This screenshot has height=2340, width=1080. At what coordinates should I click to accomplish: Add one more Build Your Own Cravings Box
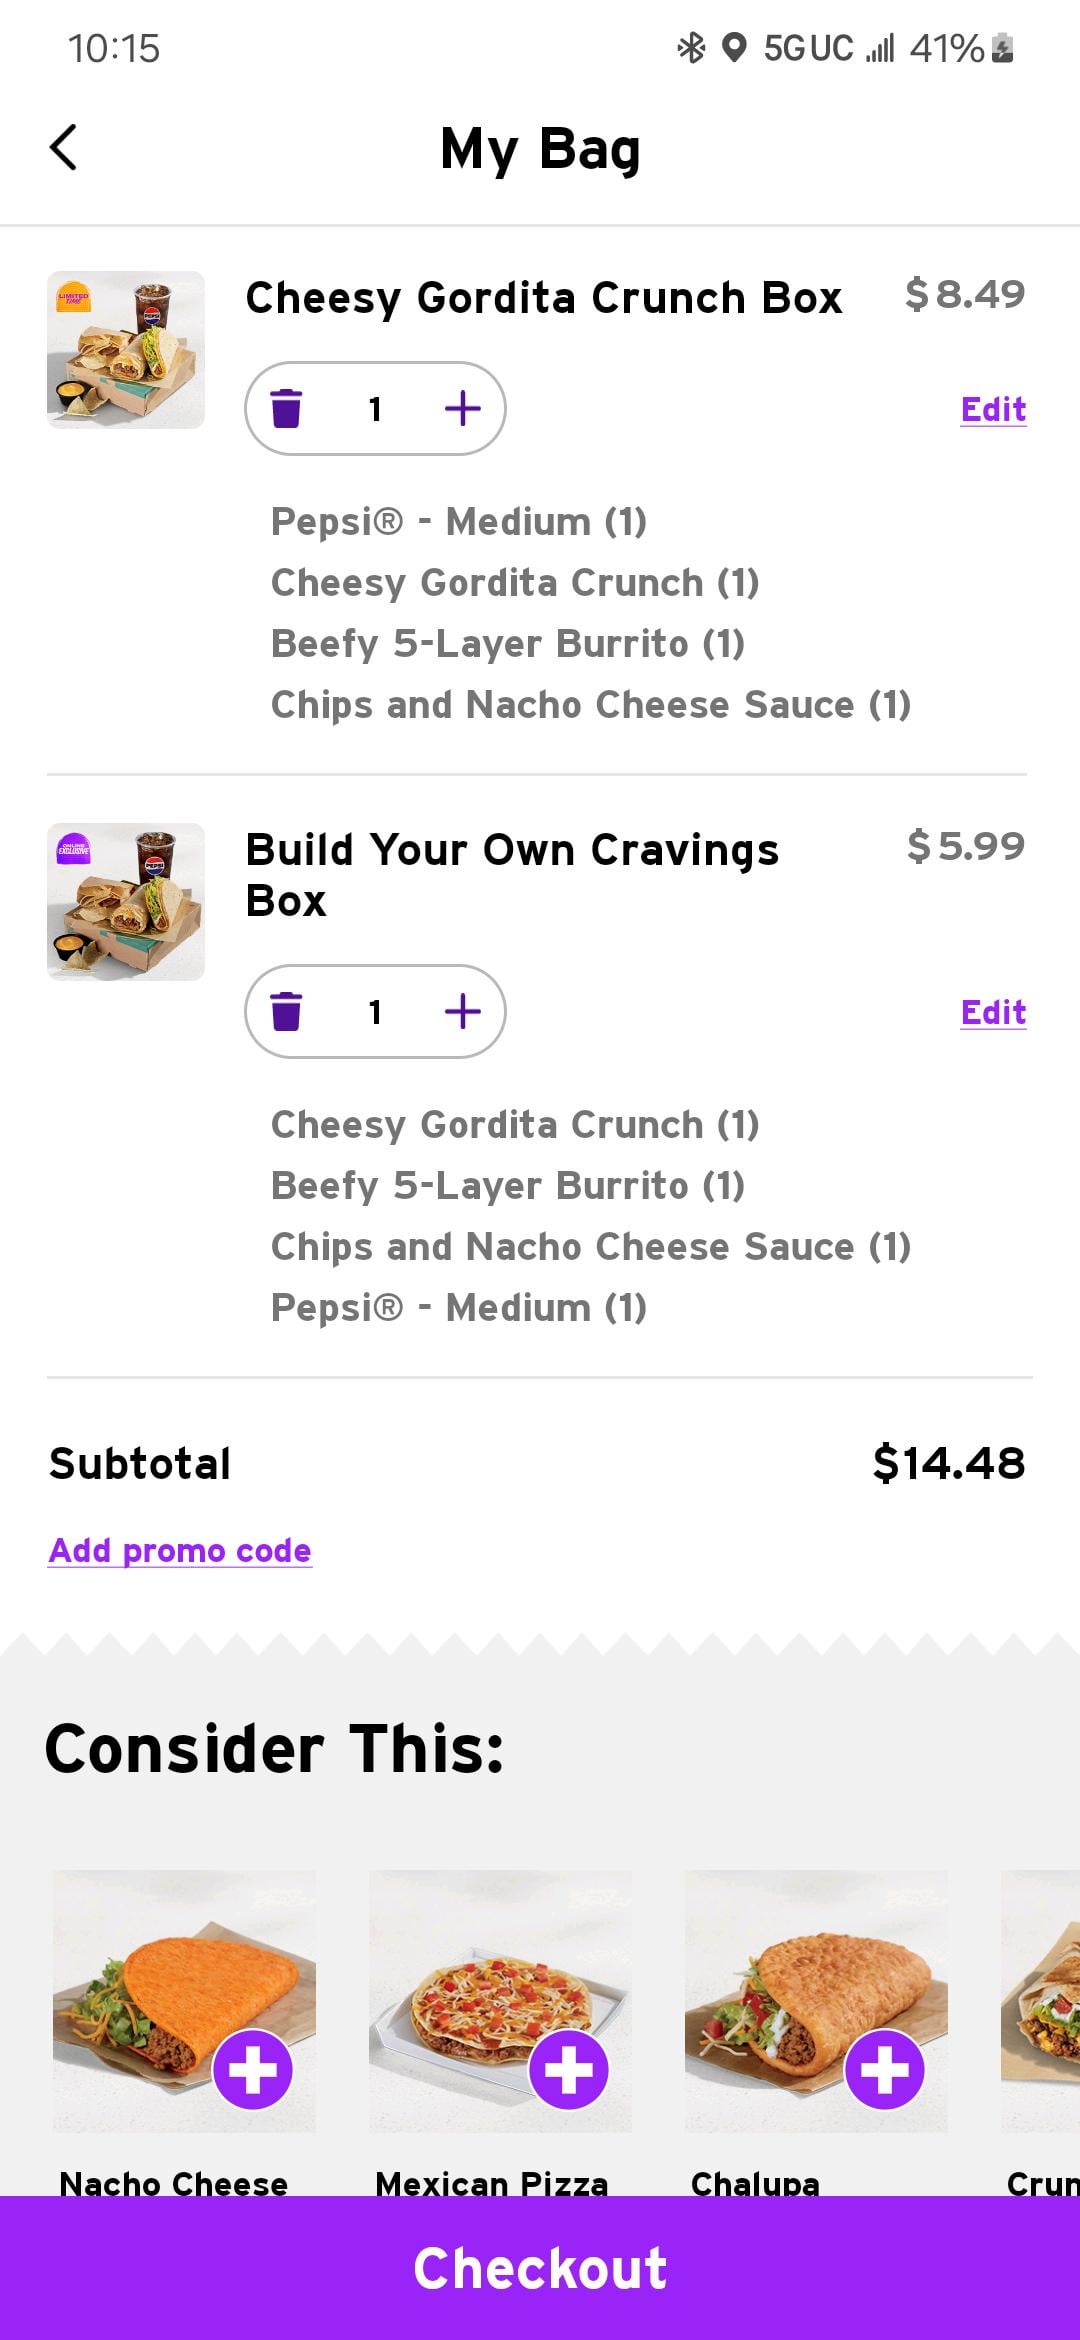(462, 1011)
